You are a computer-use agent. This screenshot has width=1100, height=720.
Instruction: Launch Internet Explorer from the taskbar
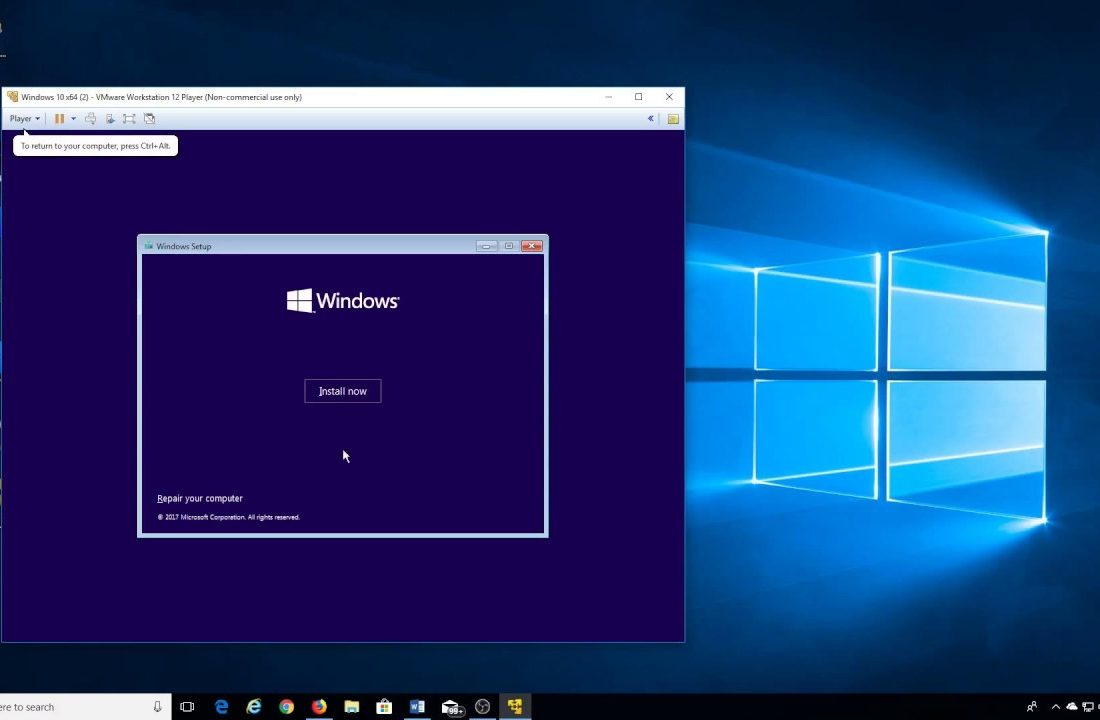[253, 707]
